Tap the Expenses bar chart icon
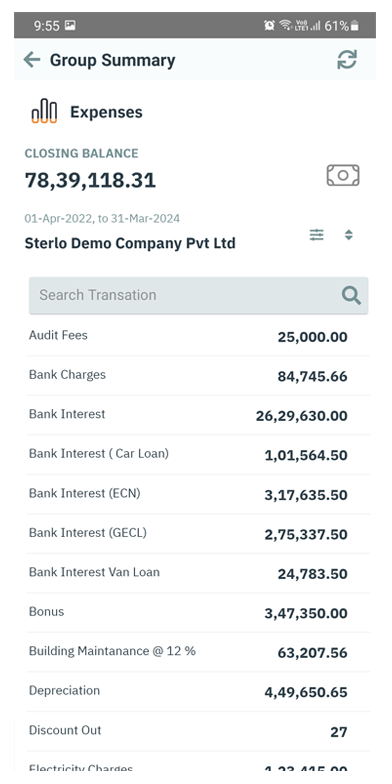This screenshot has width=392, height=784. point(44,111)
